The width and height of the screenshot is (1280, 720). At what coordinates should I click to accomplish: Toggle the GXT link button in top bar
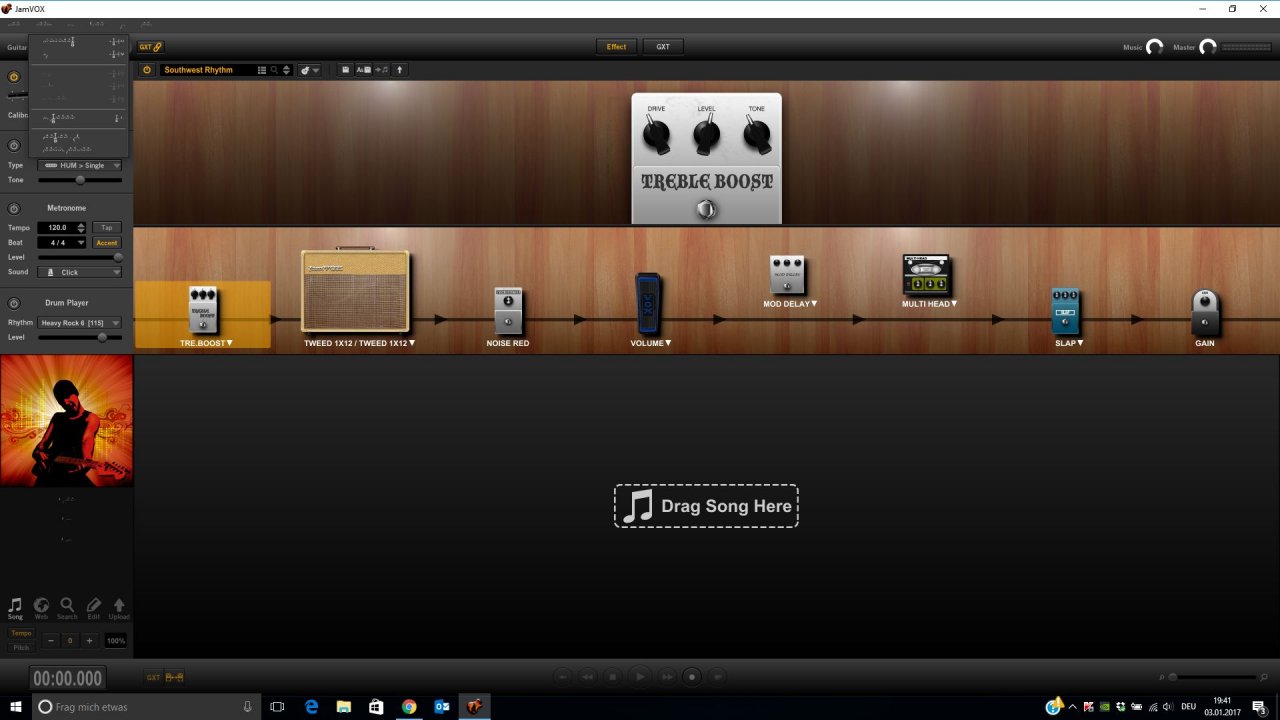pyautogui.click(x=150, y=47)
